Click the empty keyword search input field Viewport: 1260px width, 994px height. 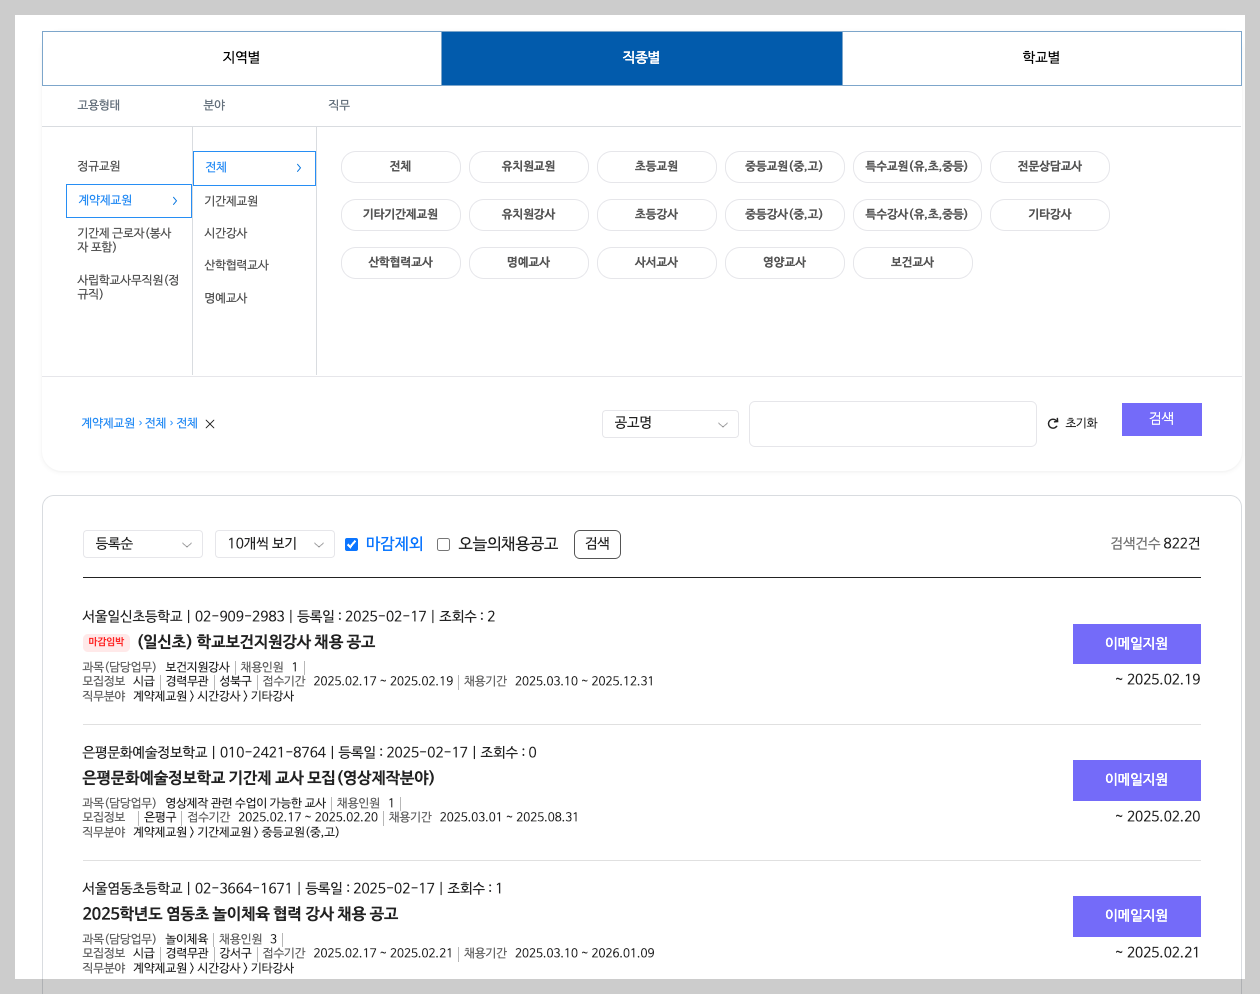pyautogui.click(x=892, y=423)
